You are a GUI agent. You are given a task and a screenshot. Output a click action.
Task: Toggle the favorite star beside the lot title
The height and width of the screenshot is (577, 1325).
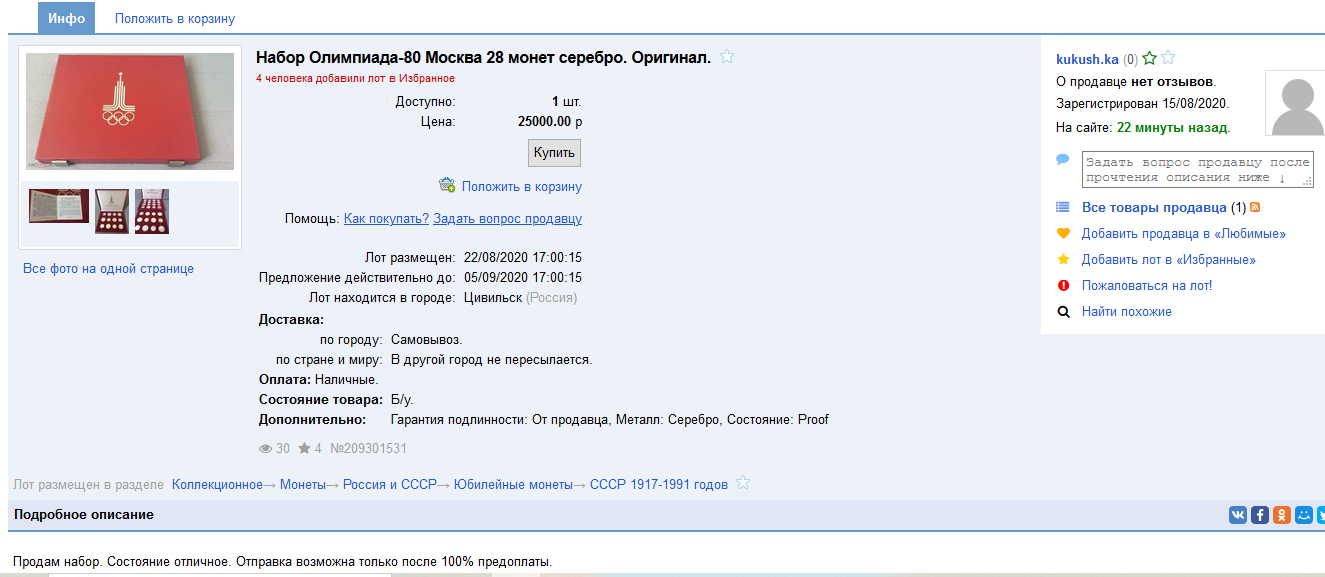(x=727, y=57)
